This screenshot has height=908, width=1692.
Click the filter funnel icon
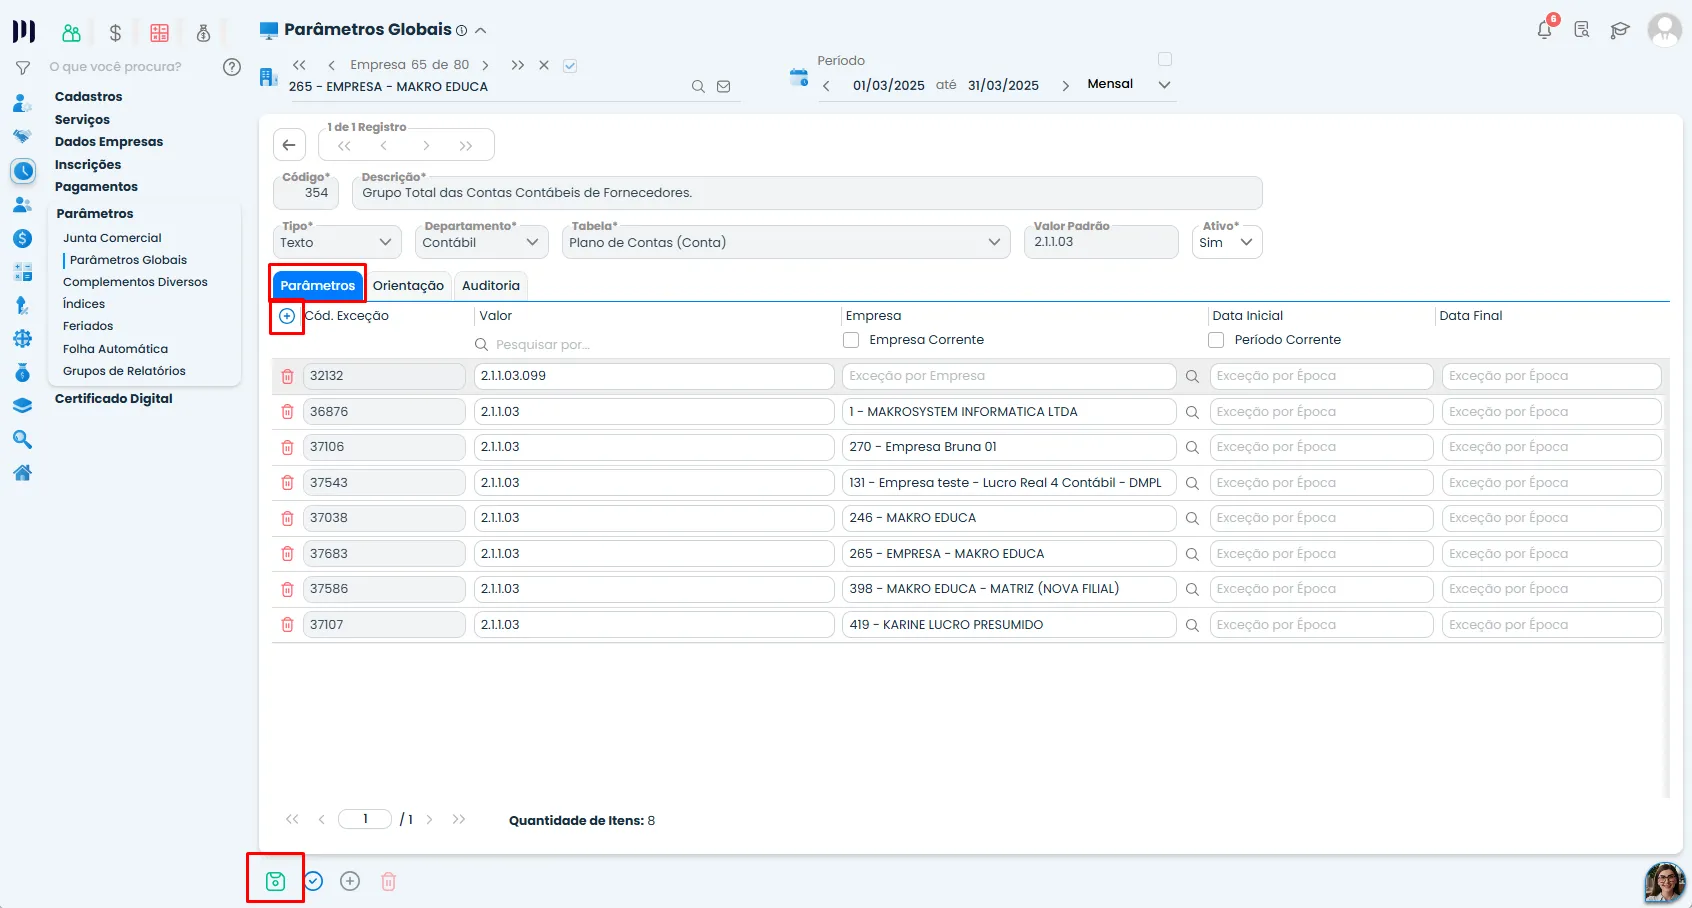point(22,68)
